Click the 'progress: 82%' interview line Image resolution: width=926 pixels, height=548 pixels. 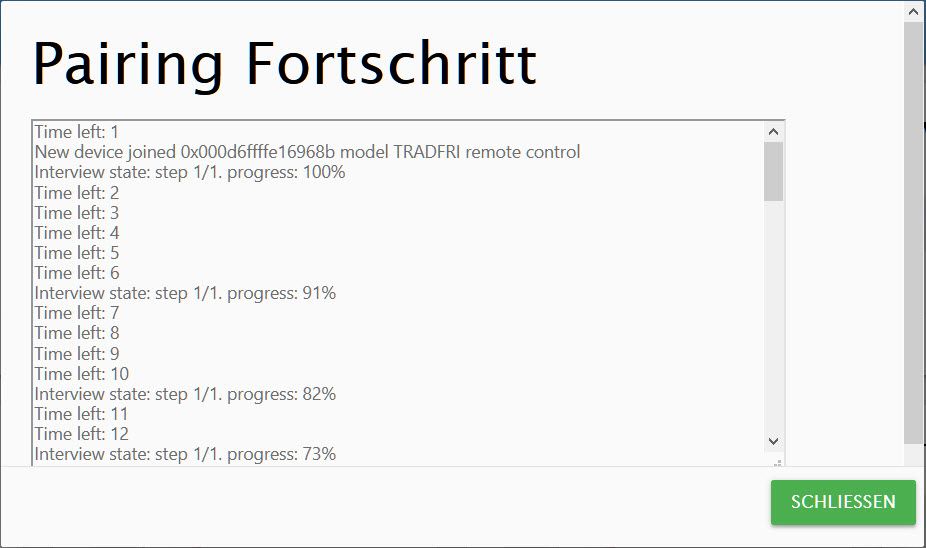point(185,394)
